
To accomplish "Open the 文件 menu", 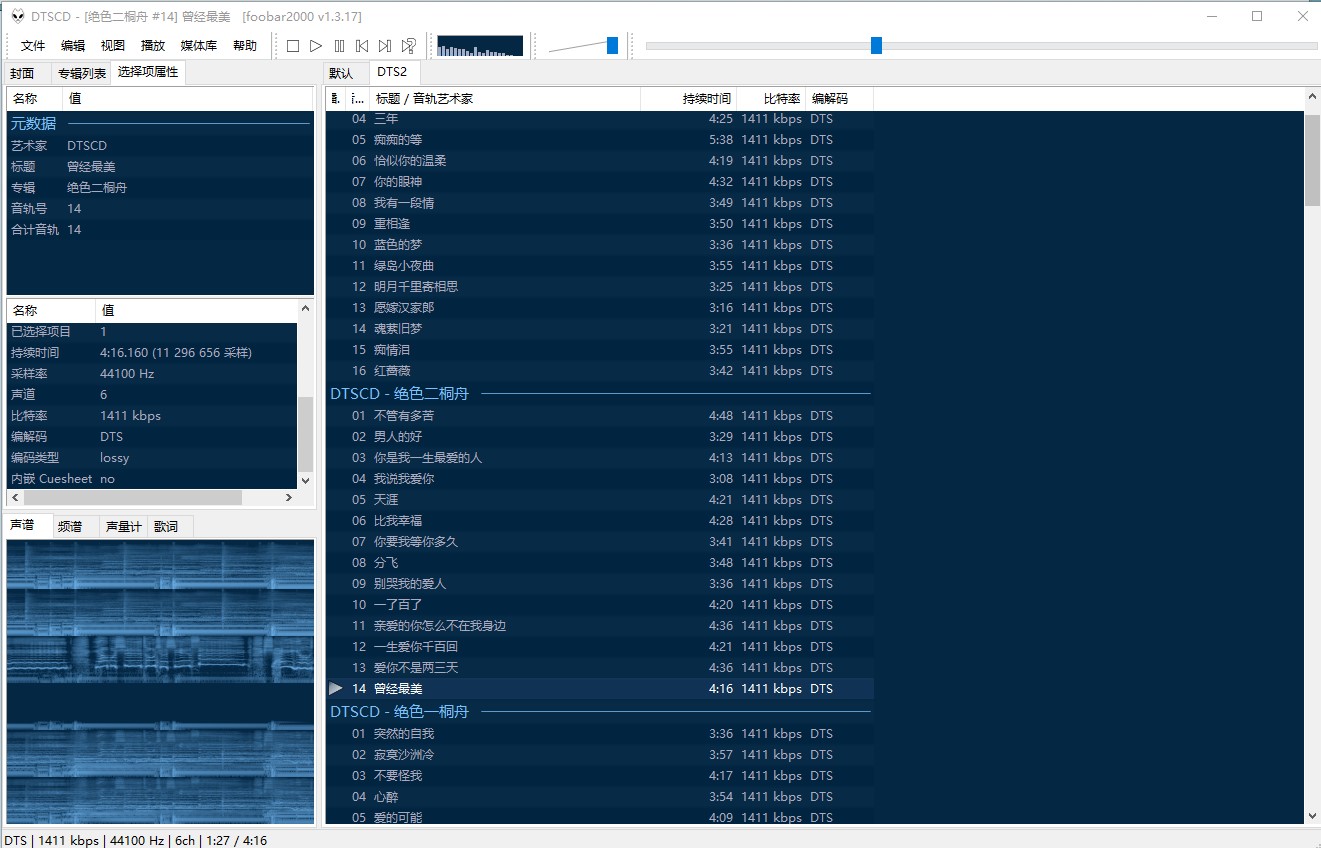I will point(33,46).
